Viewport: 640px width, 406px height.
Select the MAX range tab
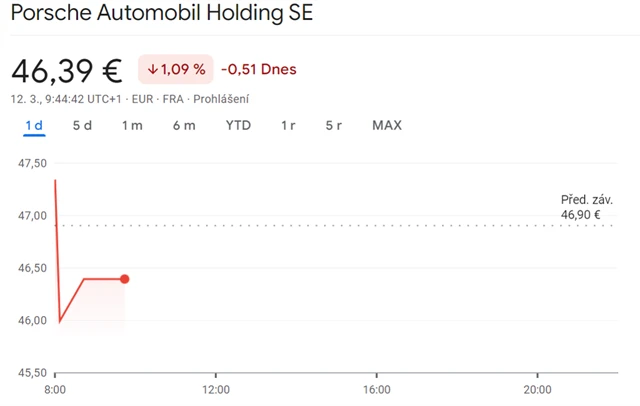[387, 126]
